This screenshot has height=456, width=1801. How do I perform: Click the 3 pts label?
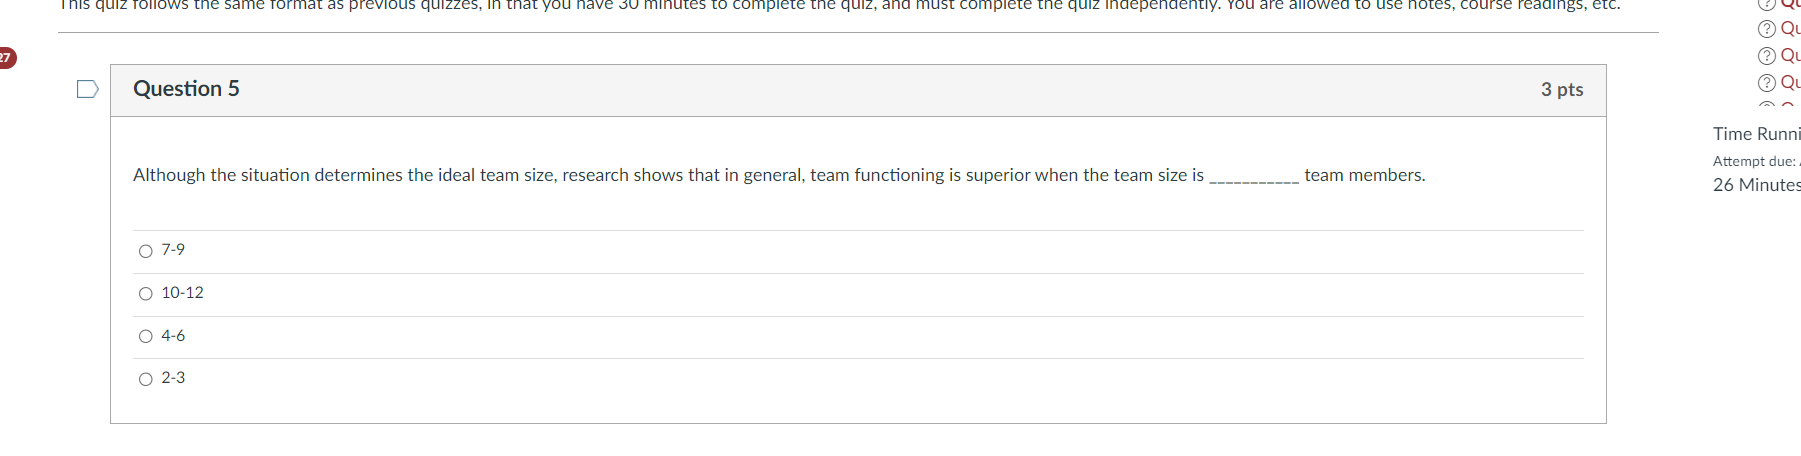tap(1561, 90)
